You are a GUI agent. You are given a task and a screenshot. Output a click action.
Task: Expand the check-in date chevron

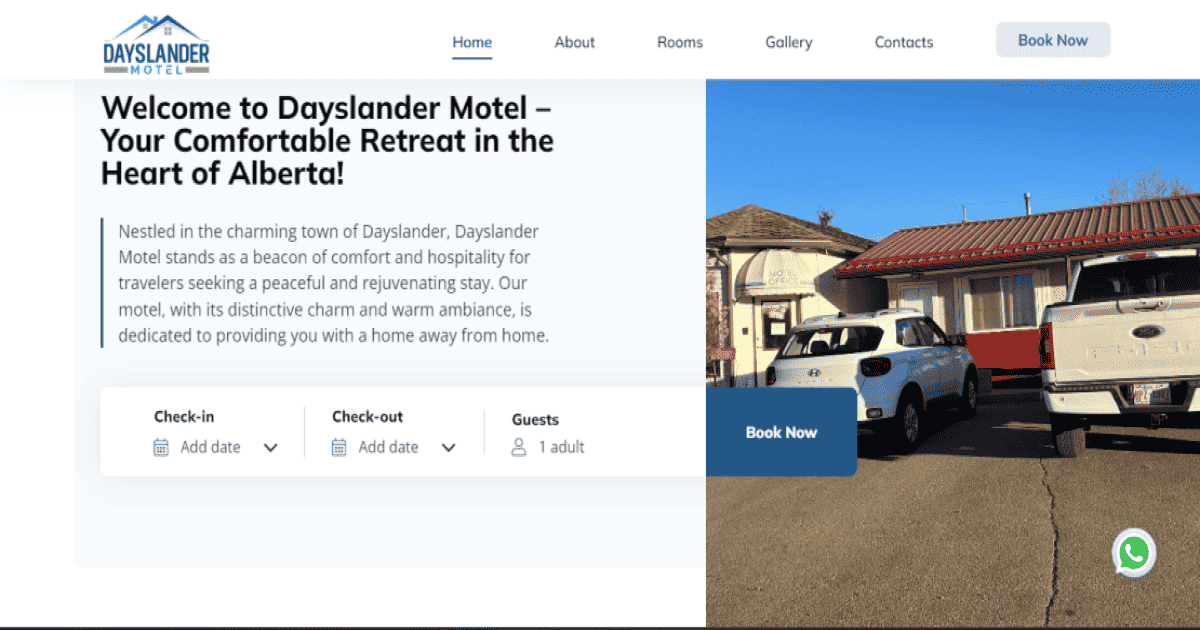coord(270,448)
